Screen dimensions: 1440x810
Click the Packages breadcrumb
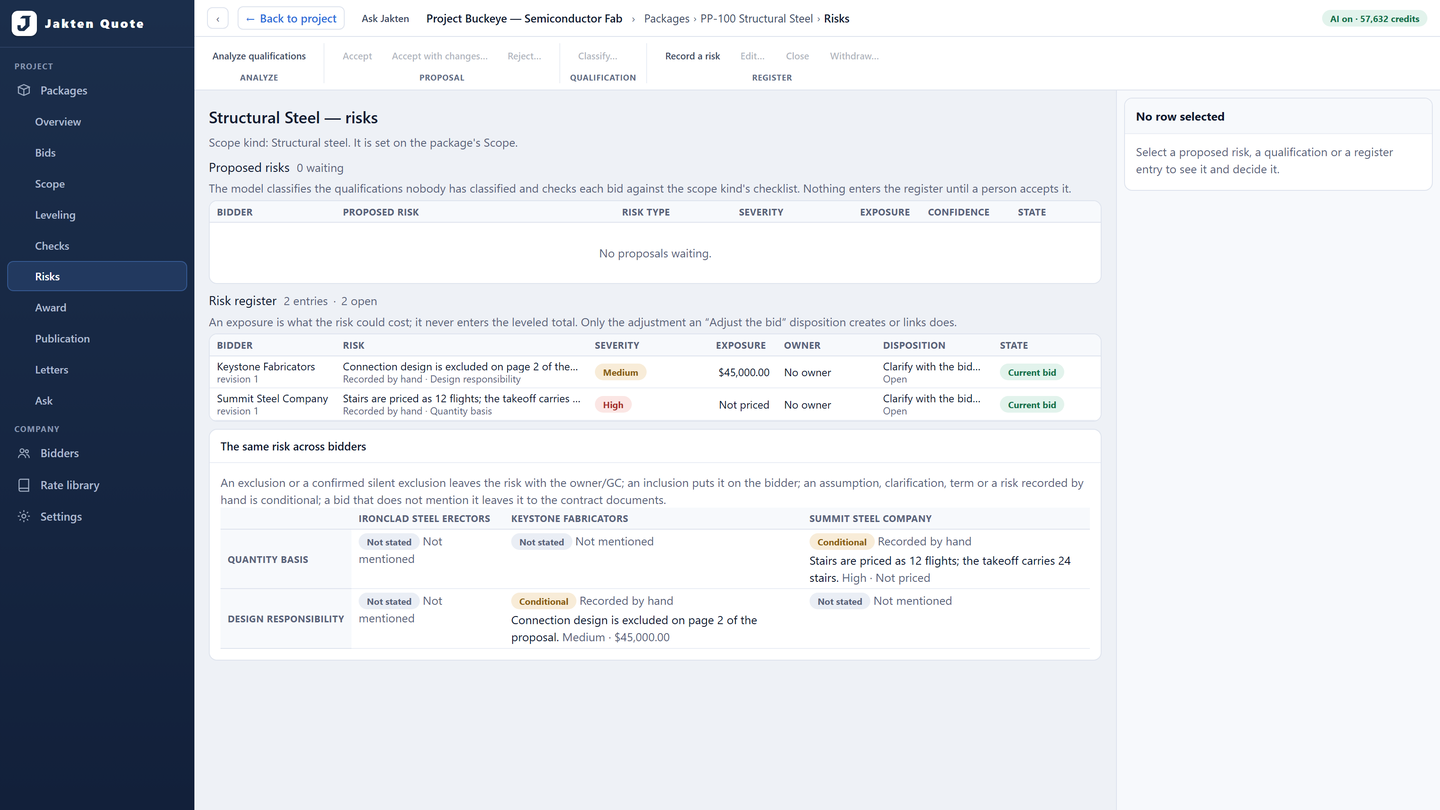coord(667,19)
